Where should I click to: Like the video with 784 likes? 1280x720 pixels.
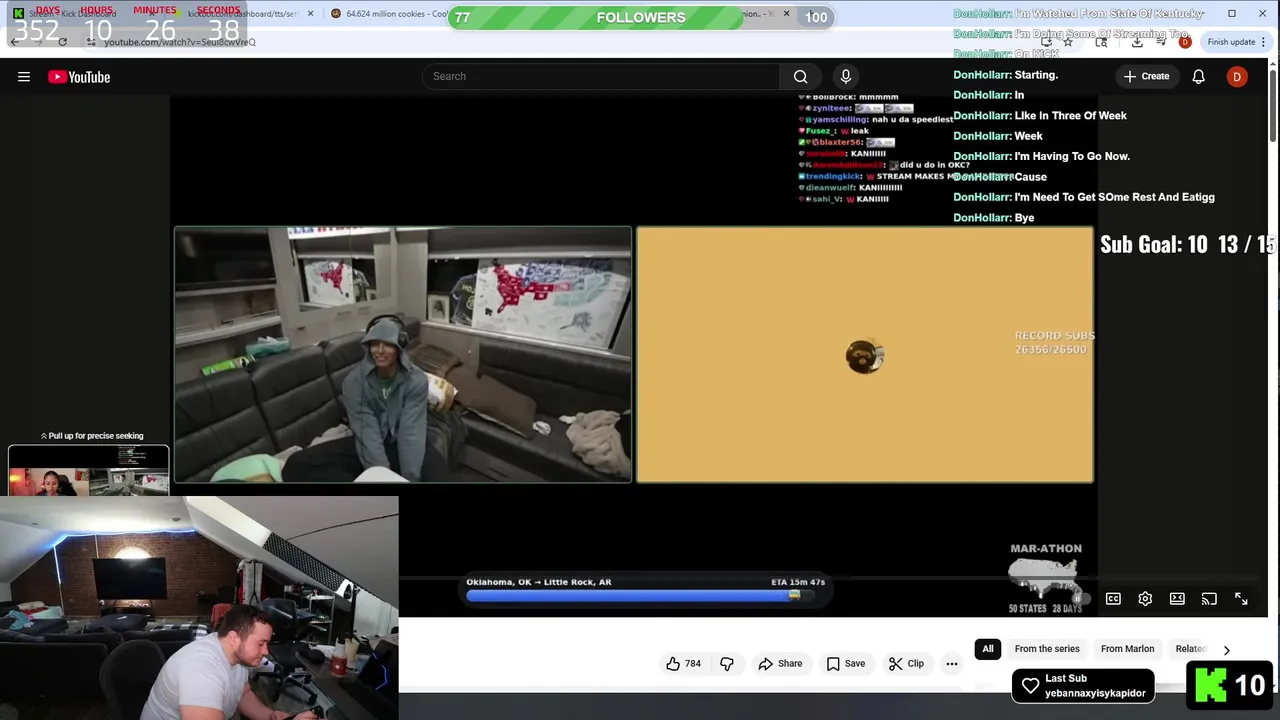[x=684, y=663]
